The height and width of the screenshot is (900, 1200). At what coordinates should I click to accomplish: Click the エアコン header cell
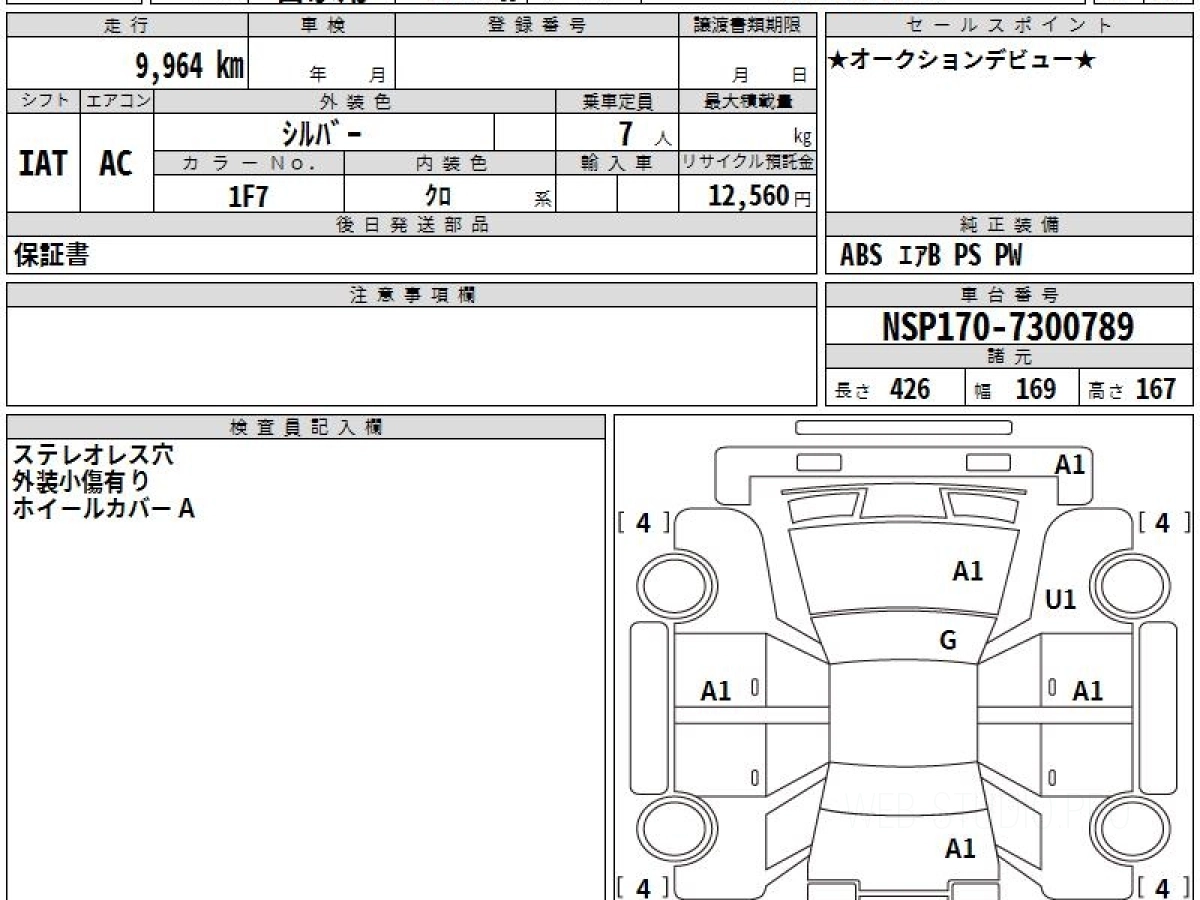pos(118,101)
